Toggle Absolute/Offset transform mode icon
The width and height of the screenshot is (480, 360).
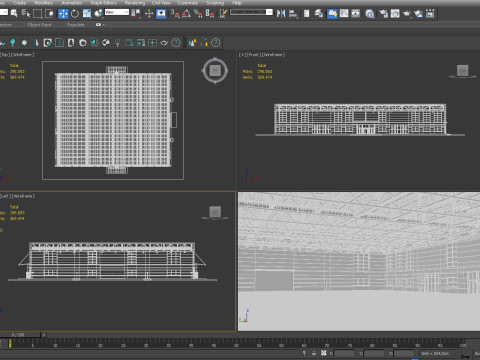click(324, 353)
